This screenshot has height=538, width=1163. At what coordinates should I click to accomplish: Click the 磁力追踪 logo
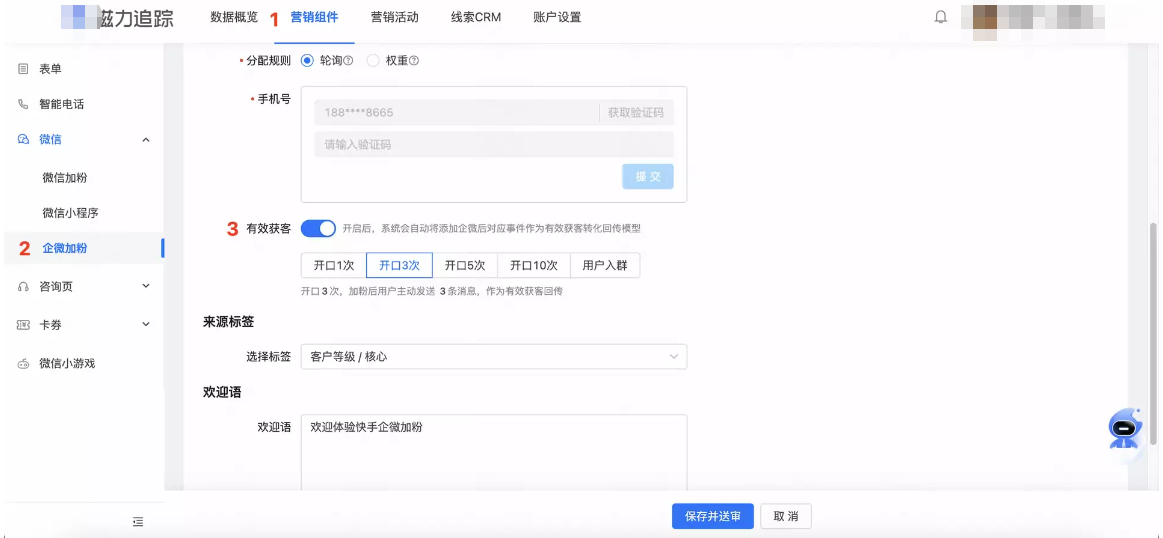click(117, 19)
